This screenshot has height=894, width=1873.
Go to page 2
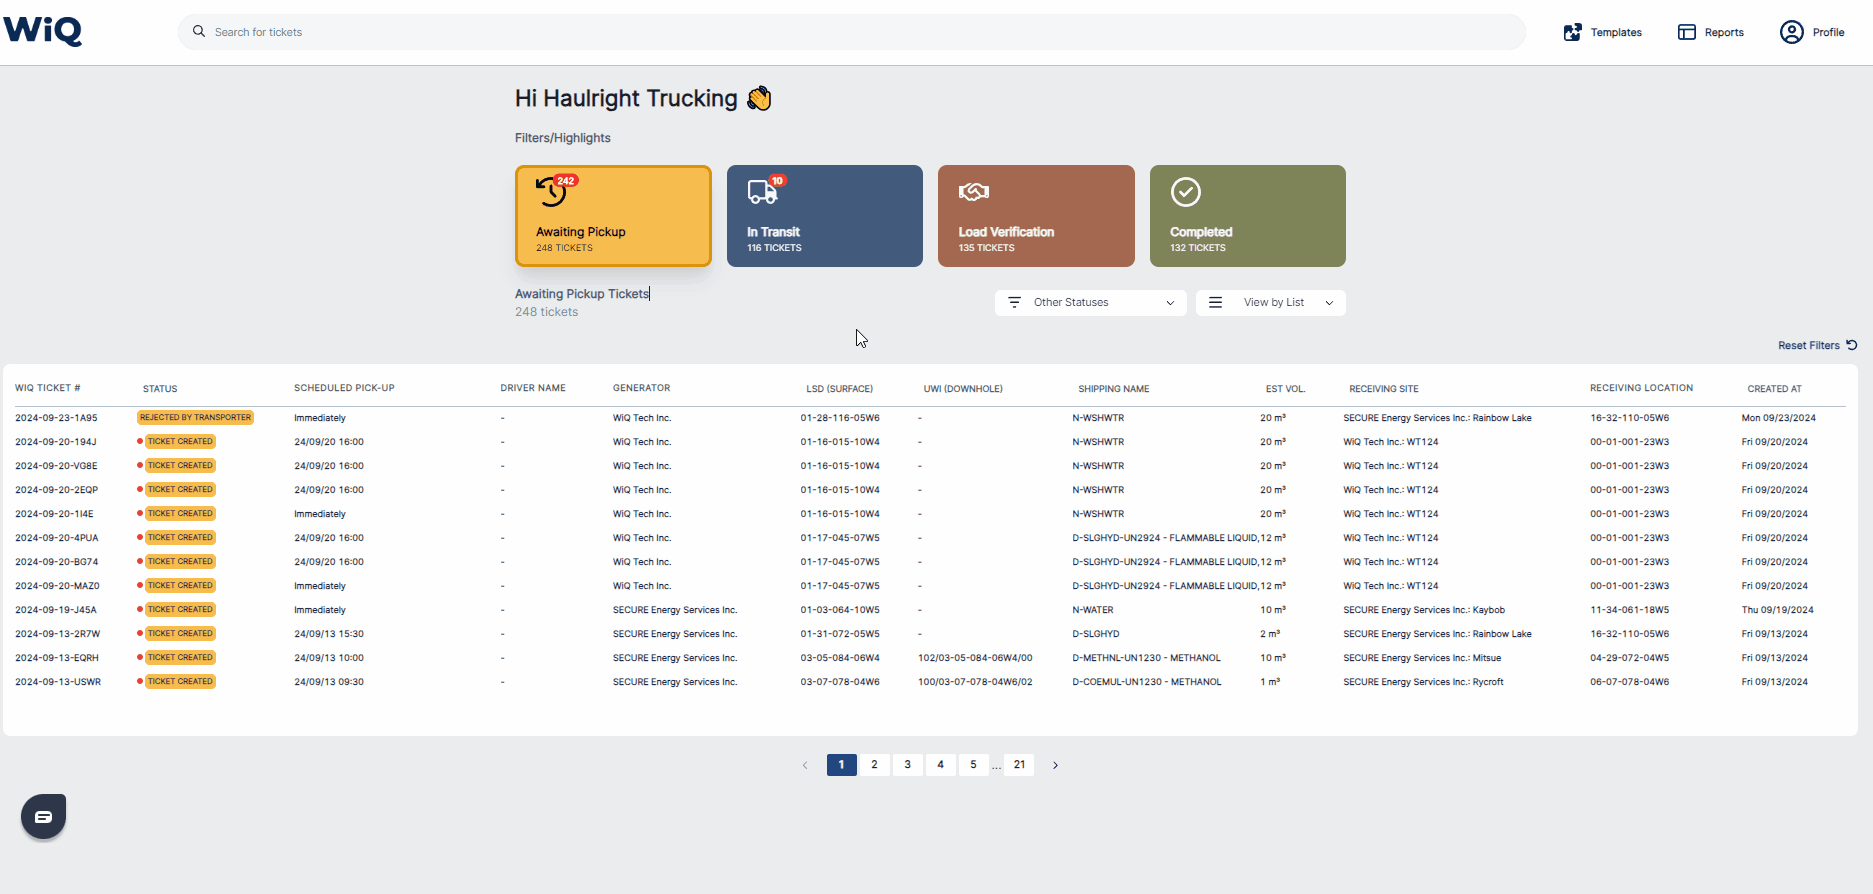tap(874, 765)
